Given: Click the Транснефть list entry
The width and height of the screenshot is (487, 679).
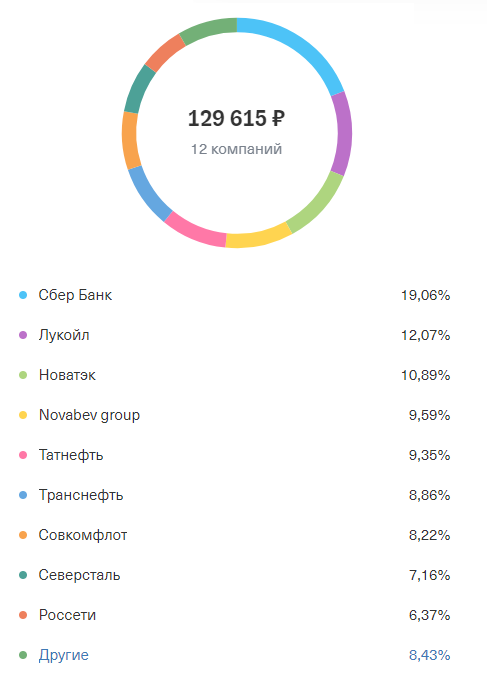Looking at the screenshot, I should click(81, 495).
